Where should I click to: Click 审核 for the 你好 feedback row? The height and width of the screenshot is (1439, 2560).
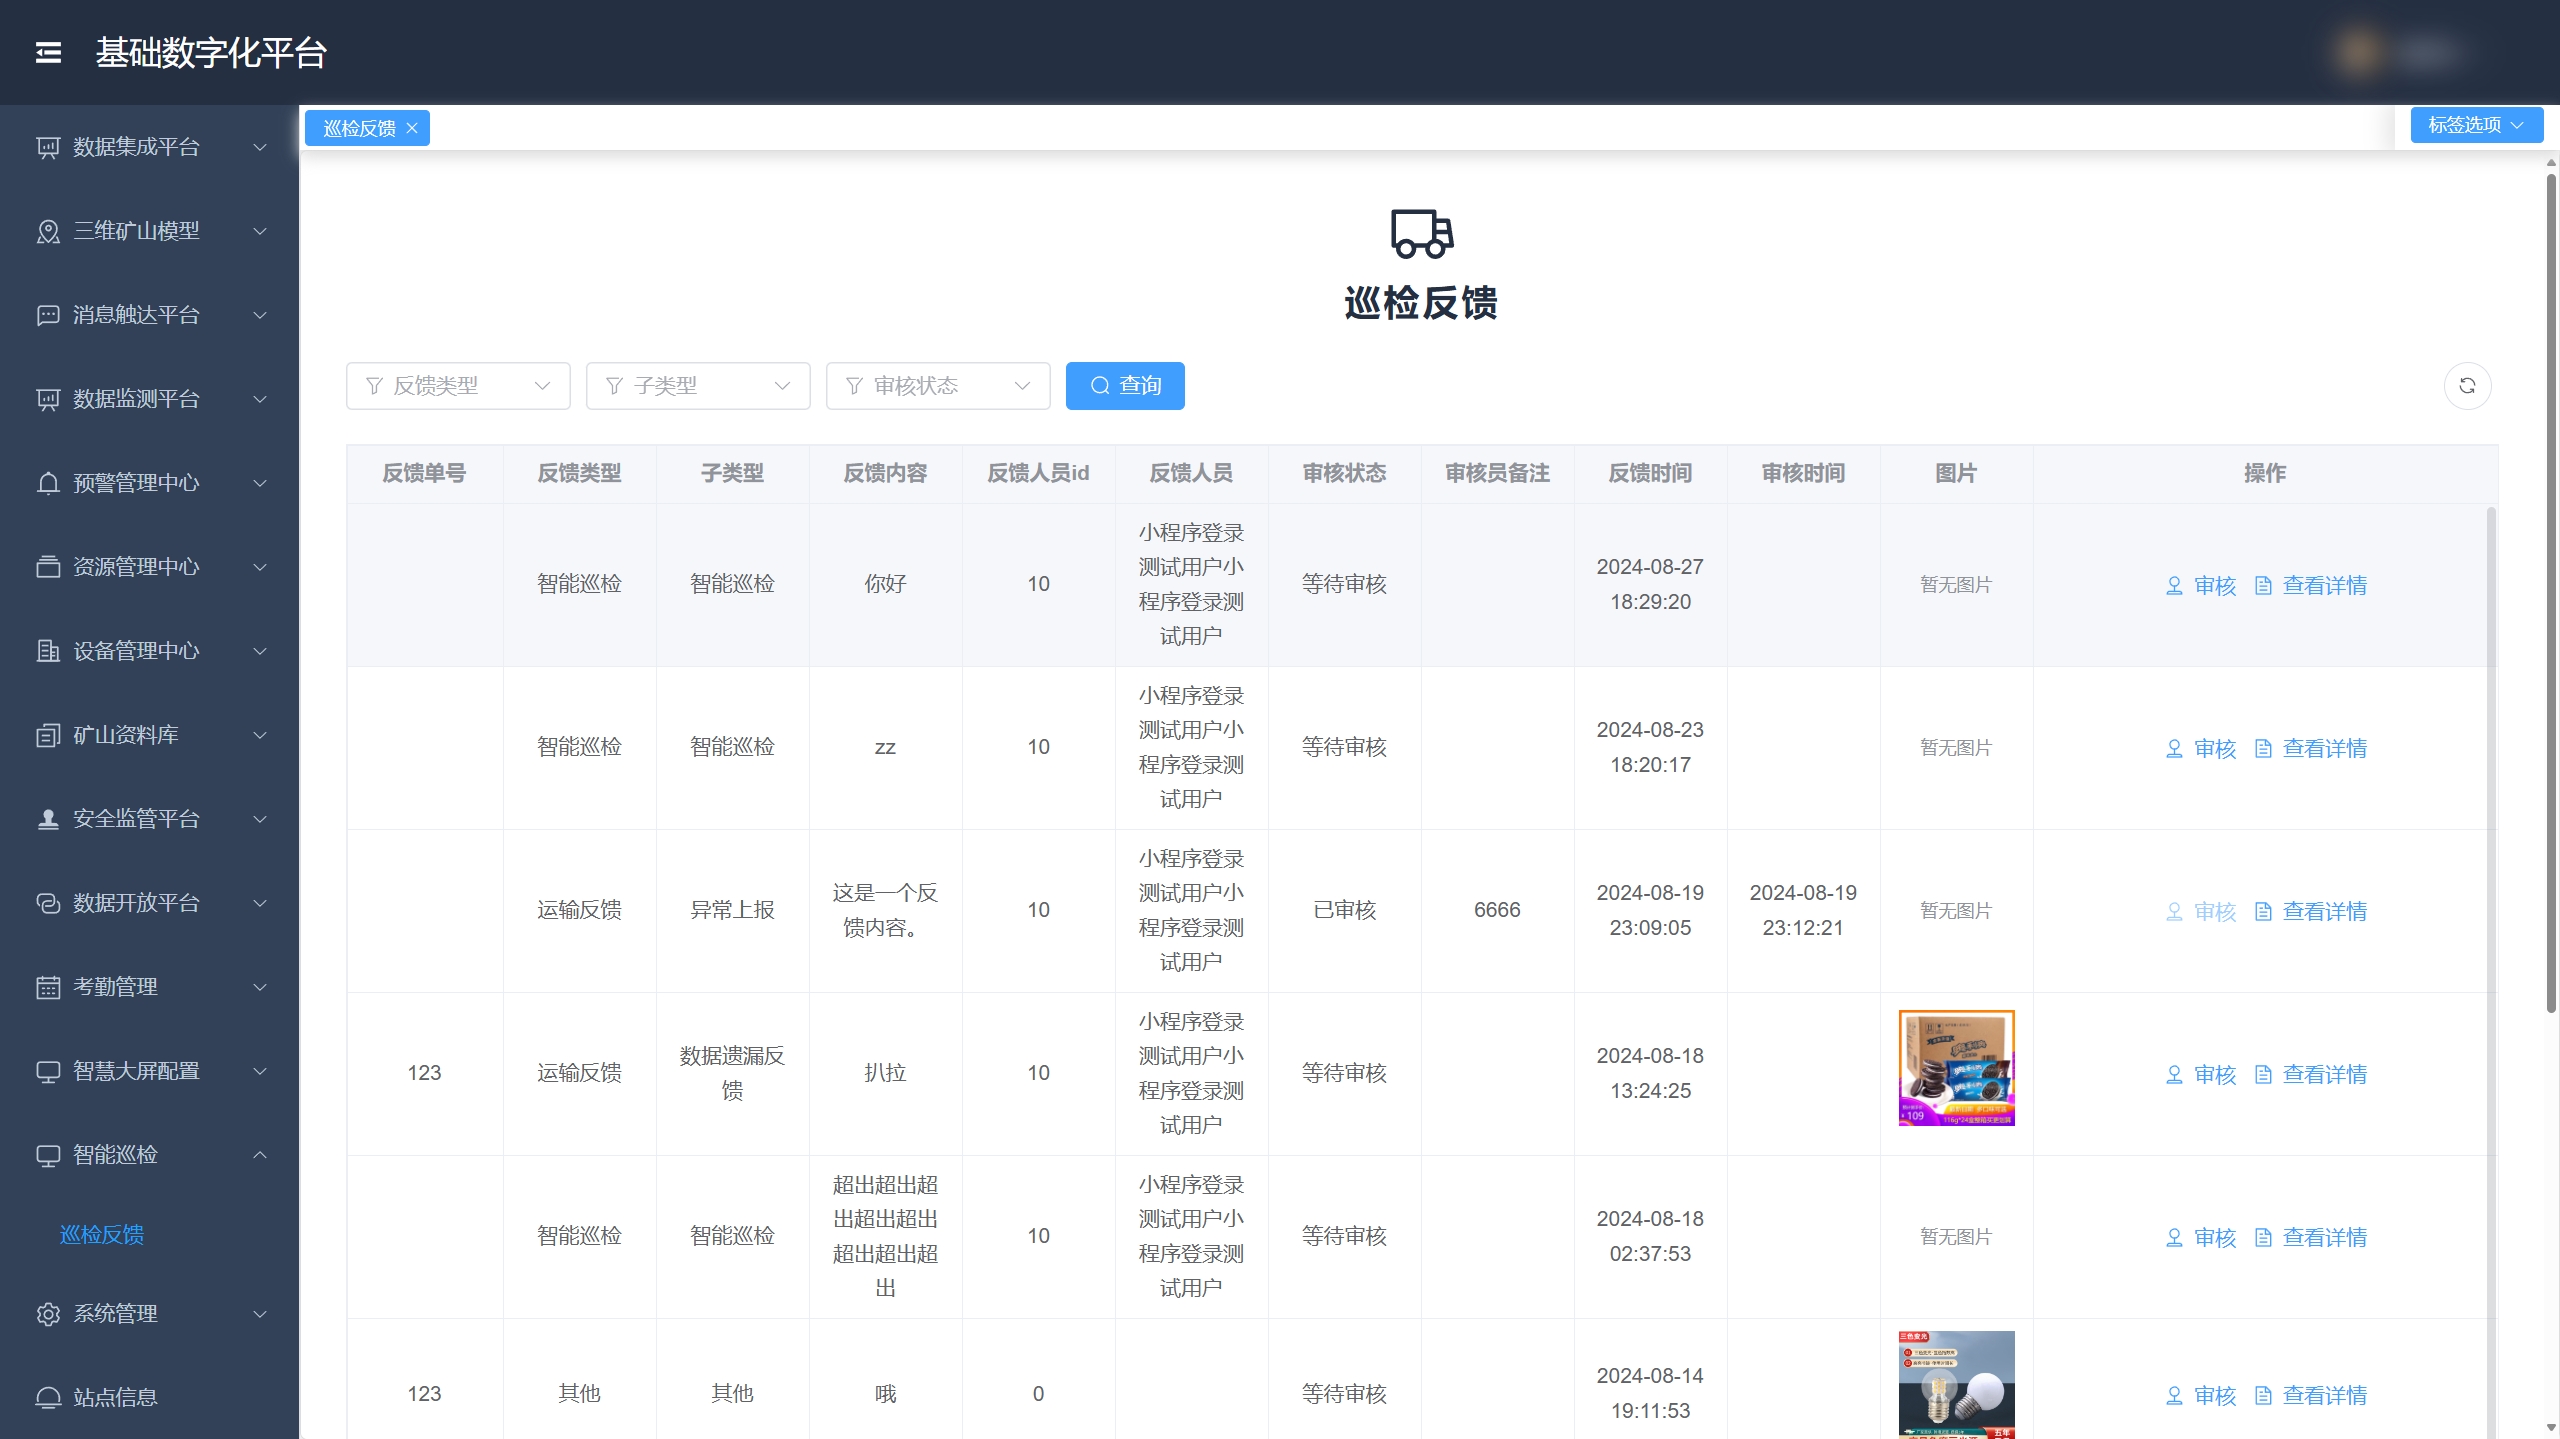(2201, 586)
